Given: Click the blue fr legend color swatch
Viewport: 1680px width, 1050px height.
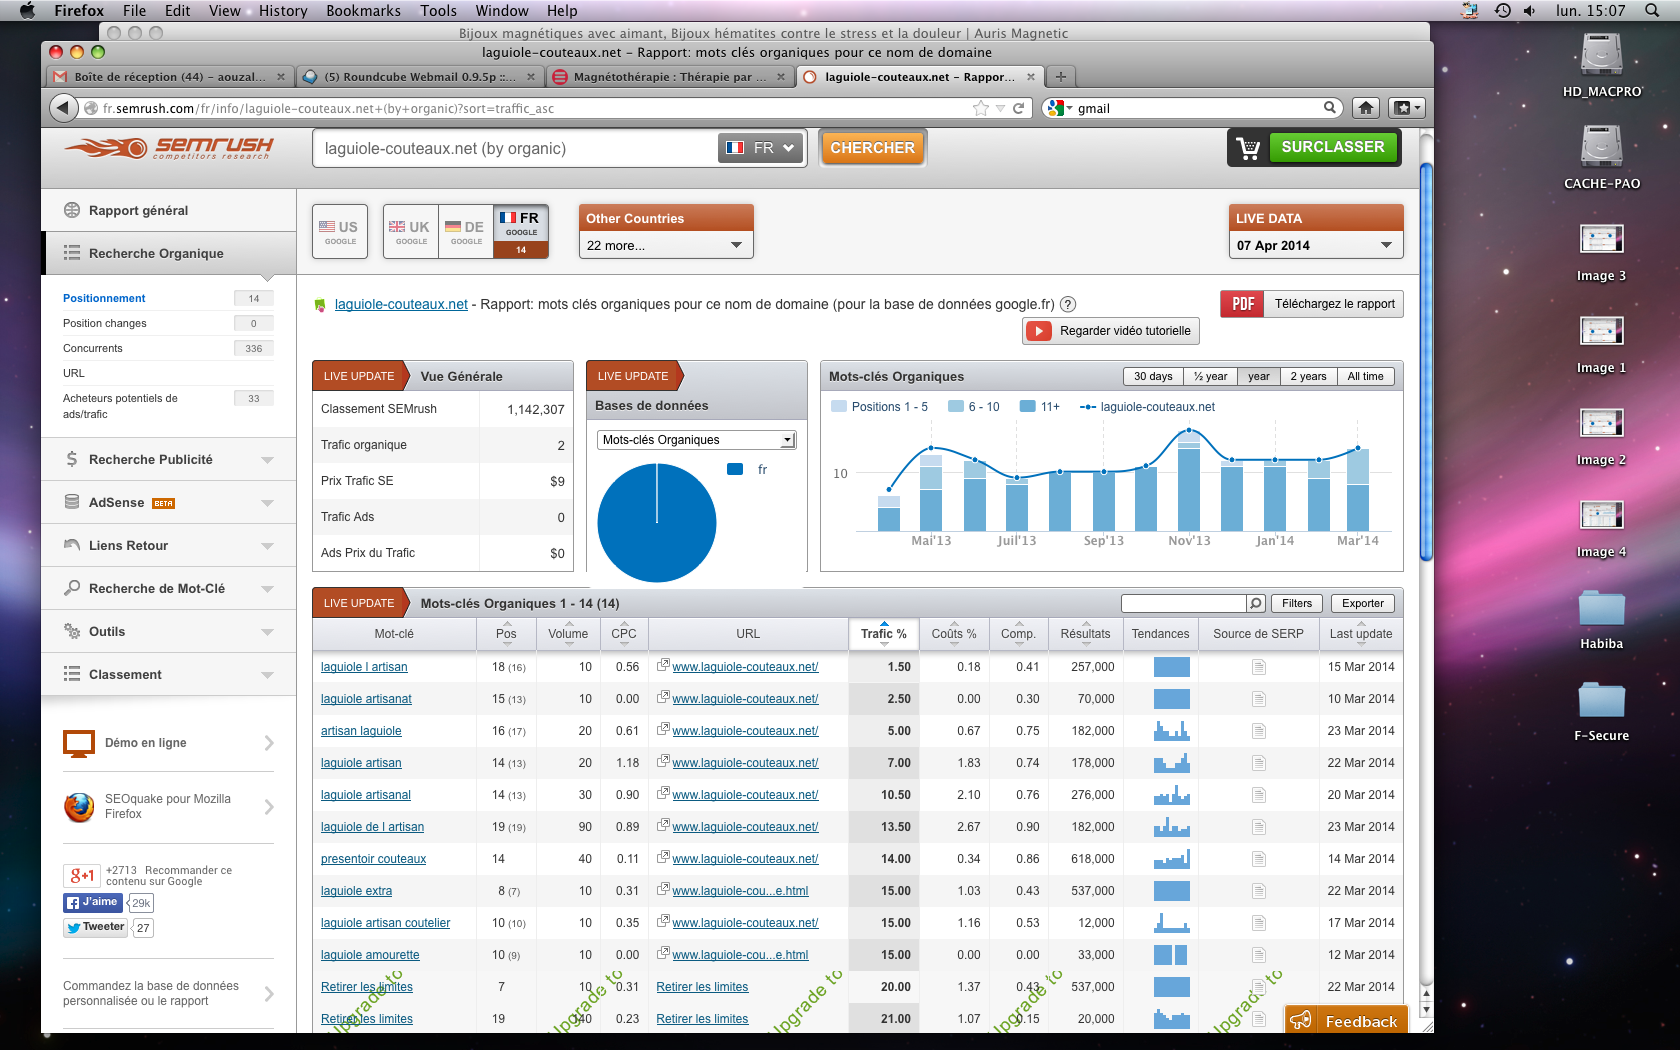Looking at the screenshot, I should coord(735,469).
